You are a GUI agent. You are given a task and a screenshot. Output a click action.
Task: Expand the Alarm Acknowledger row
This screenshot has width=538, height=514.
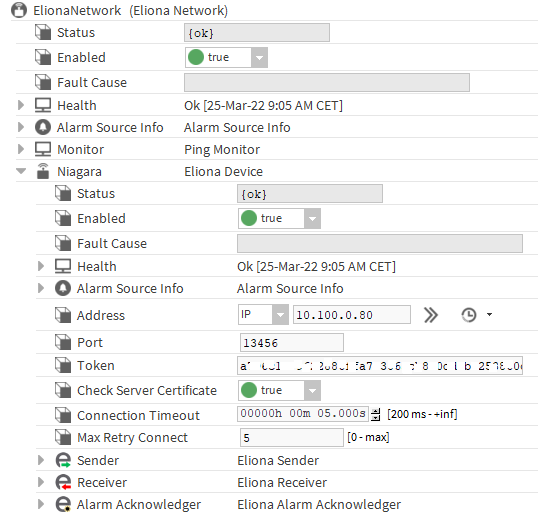coord(41,504)
